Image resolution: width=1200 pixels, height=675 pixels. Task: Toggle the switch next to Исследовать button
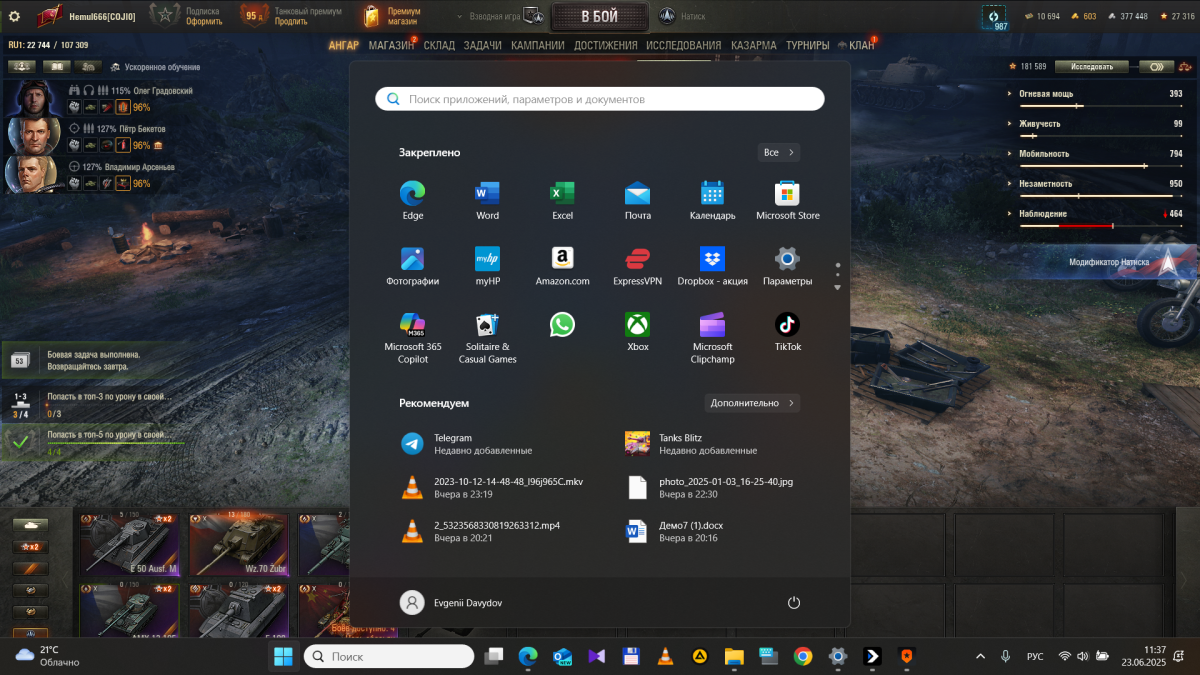tap(1157, 67)
